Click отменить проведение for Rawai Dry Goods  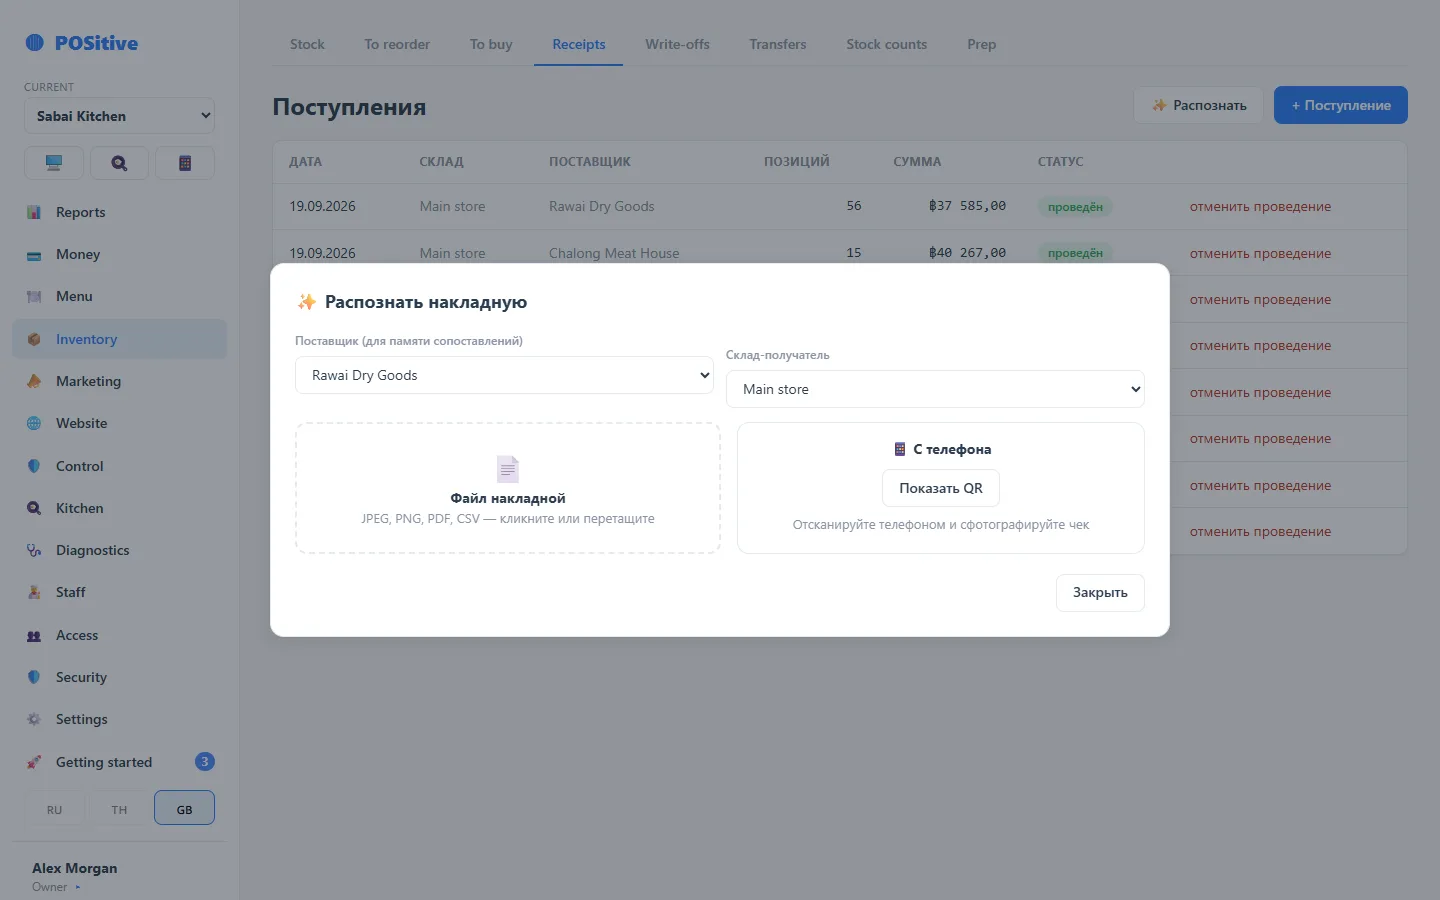coord(1260,207)
